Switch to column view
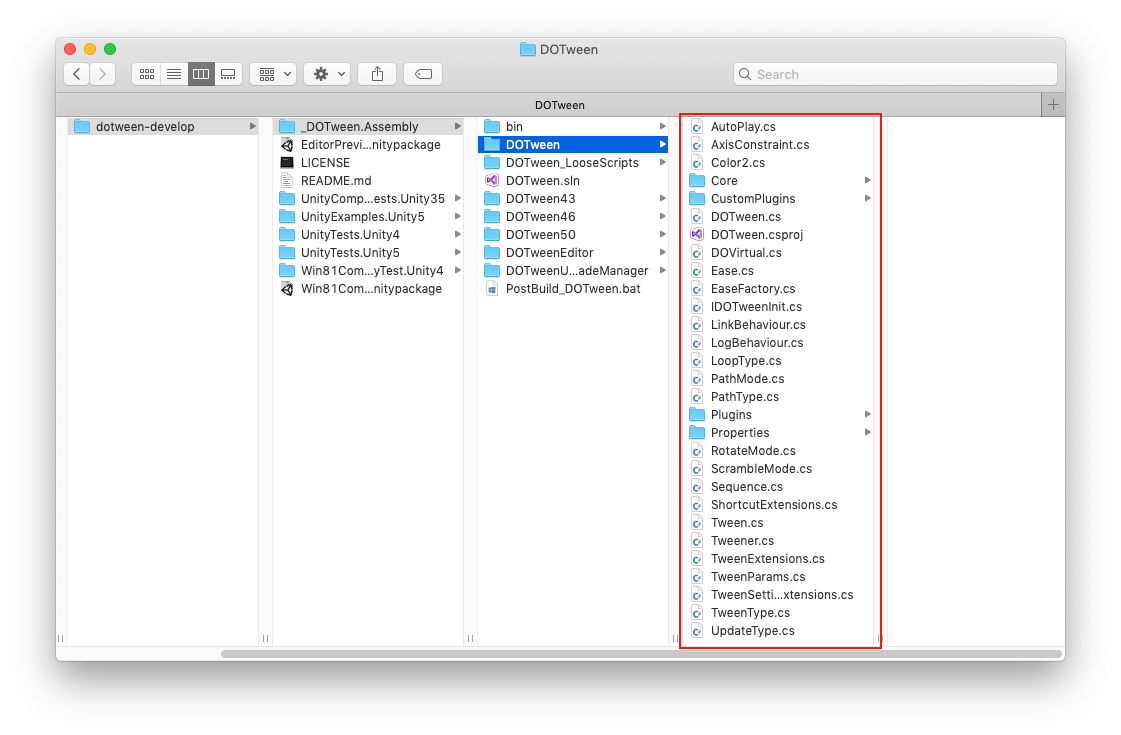Screen dimensions: 1121x735 pyautogui.click(x=201, y=74)
